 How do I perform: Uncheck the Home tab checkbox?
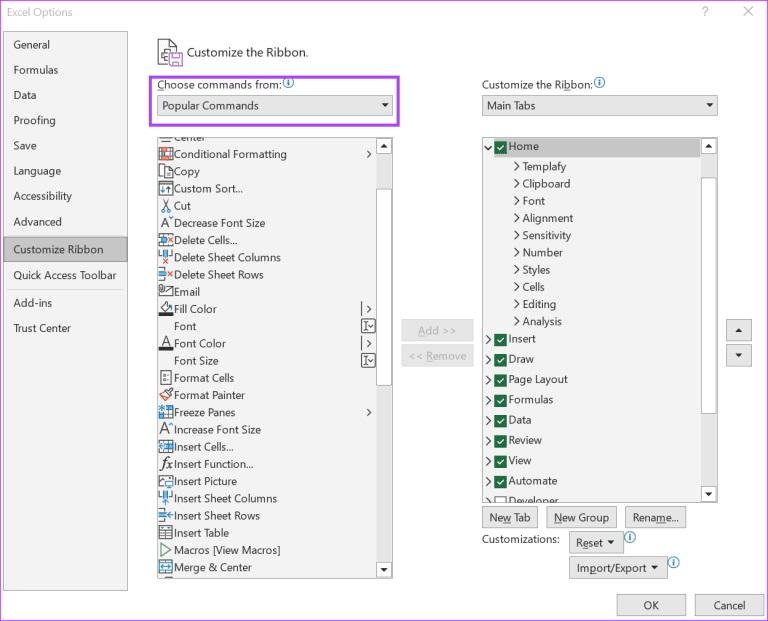(x=500, y=147)
